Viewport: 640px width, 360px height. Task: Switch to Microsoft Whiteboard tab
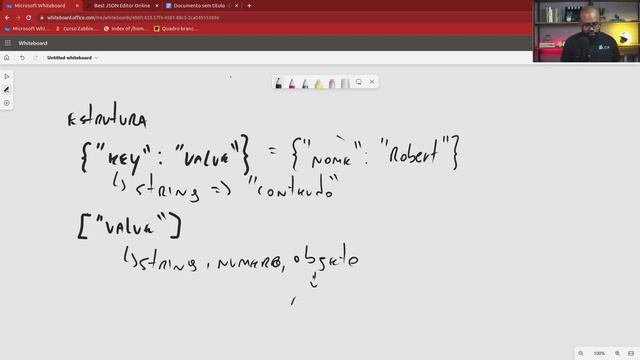[x=40, y=6]
